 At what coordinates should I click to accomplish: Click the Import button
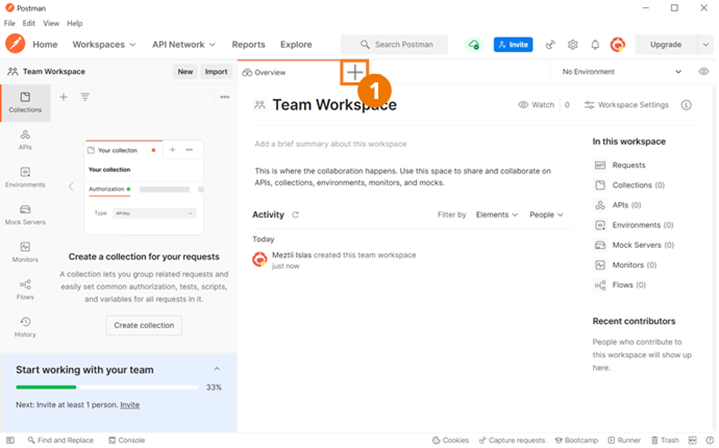[216, 72]
